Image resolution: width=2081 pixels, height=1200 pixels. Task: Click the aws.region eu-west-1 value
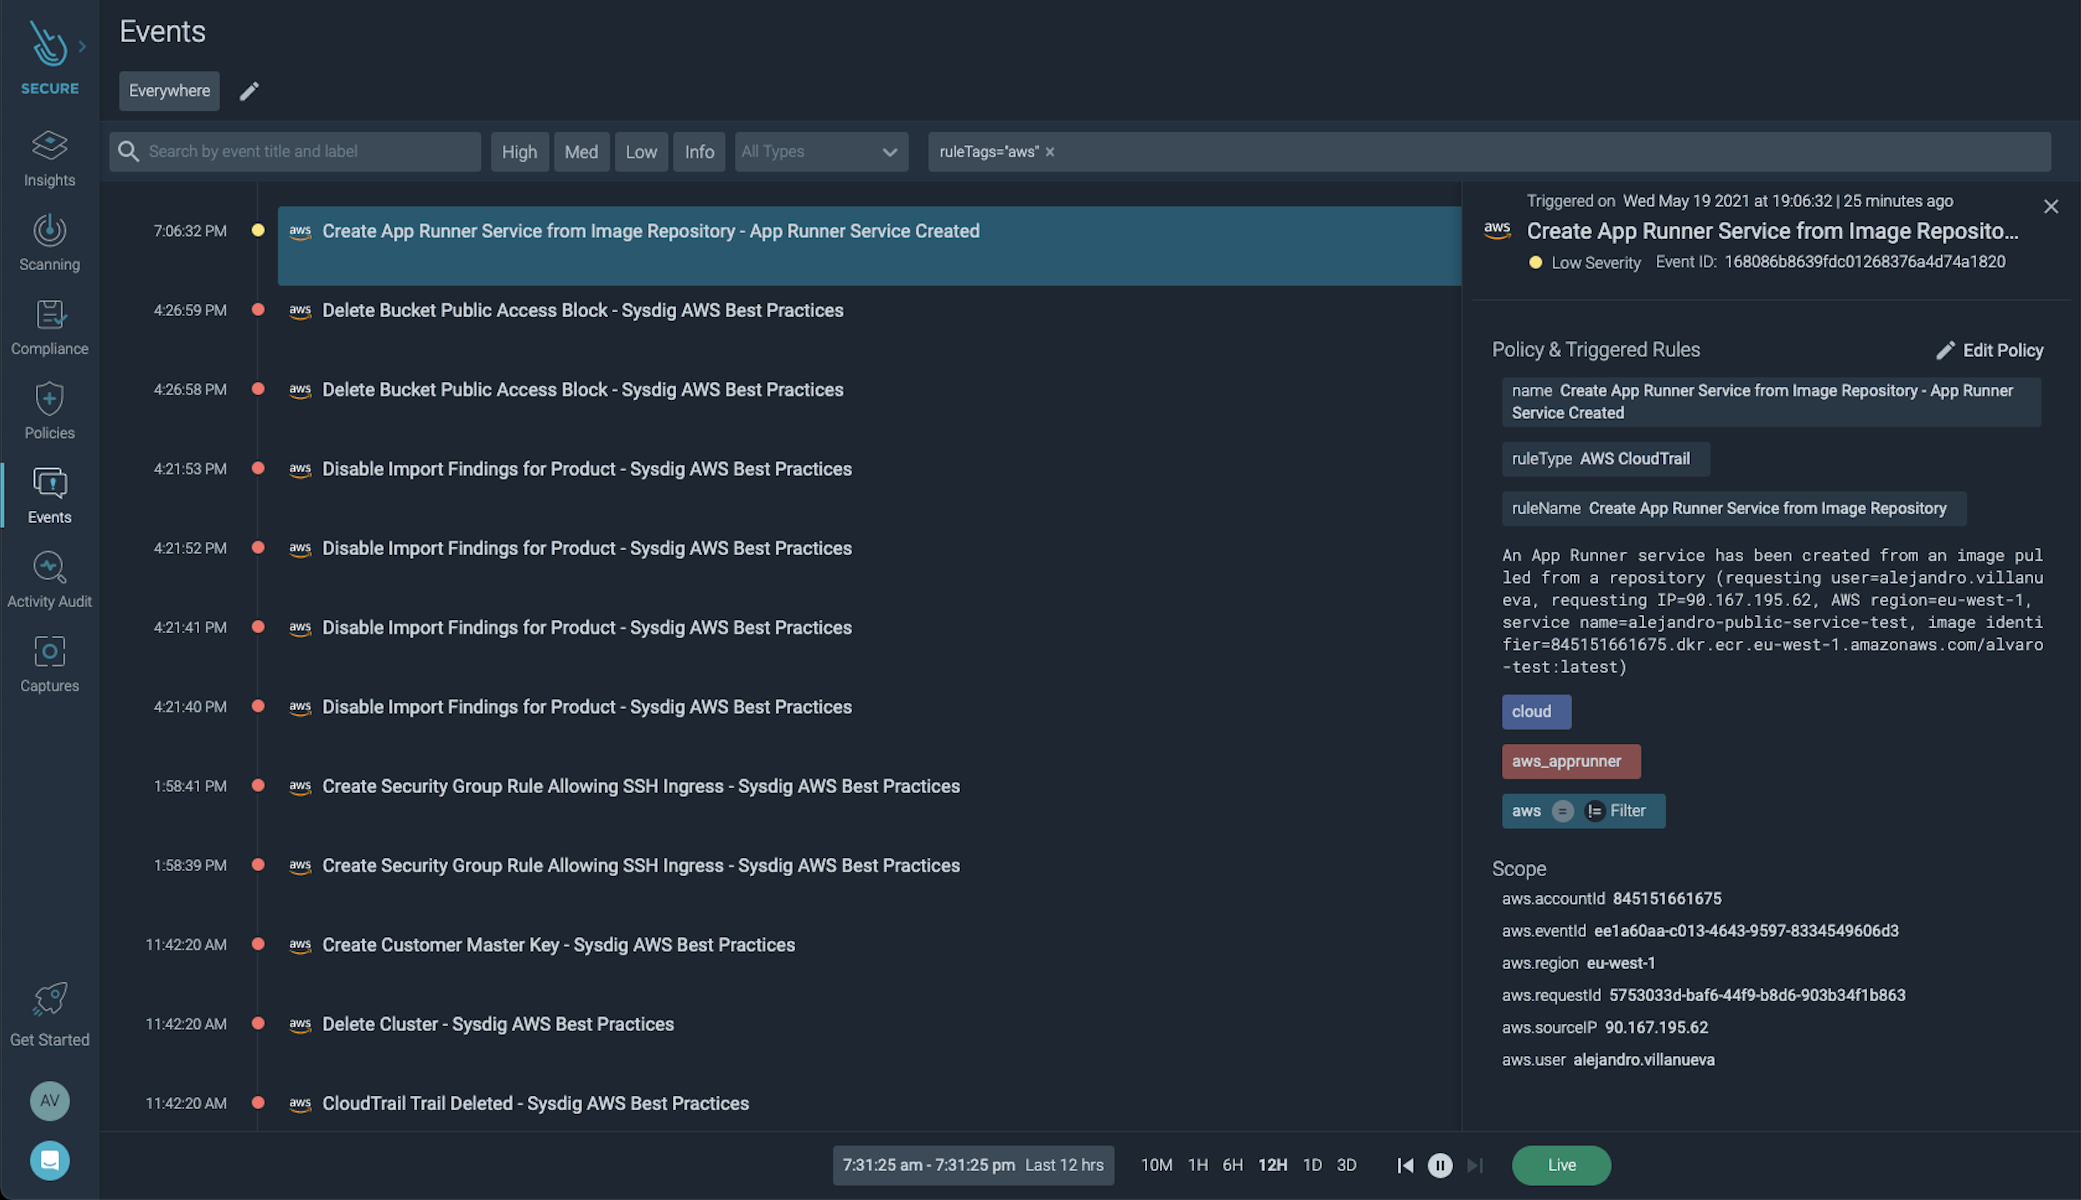1621,963
